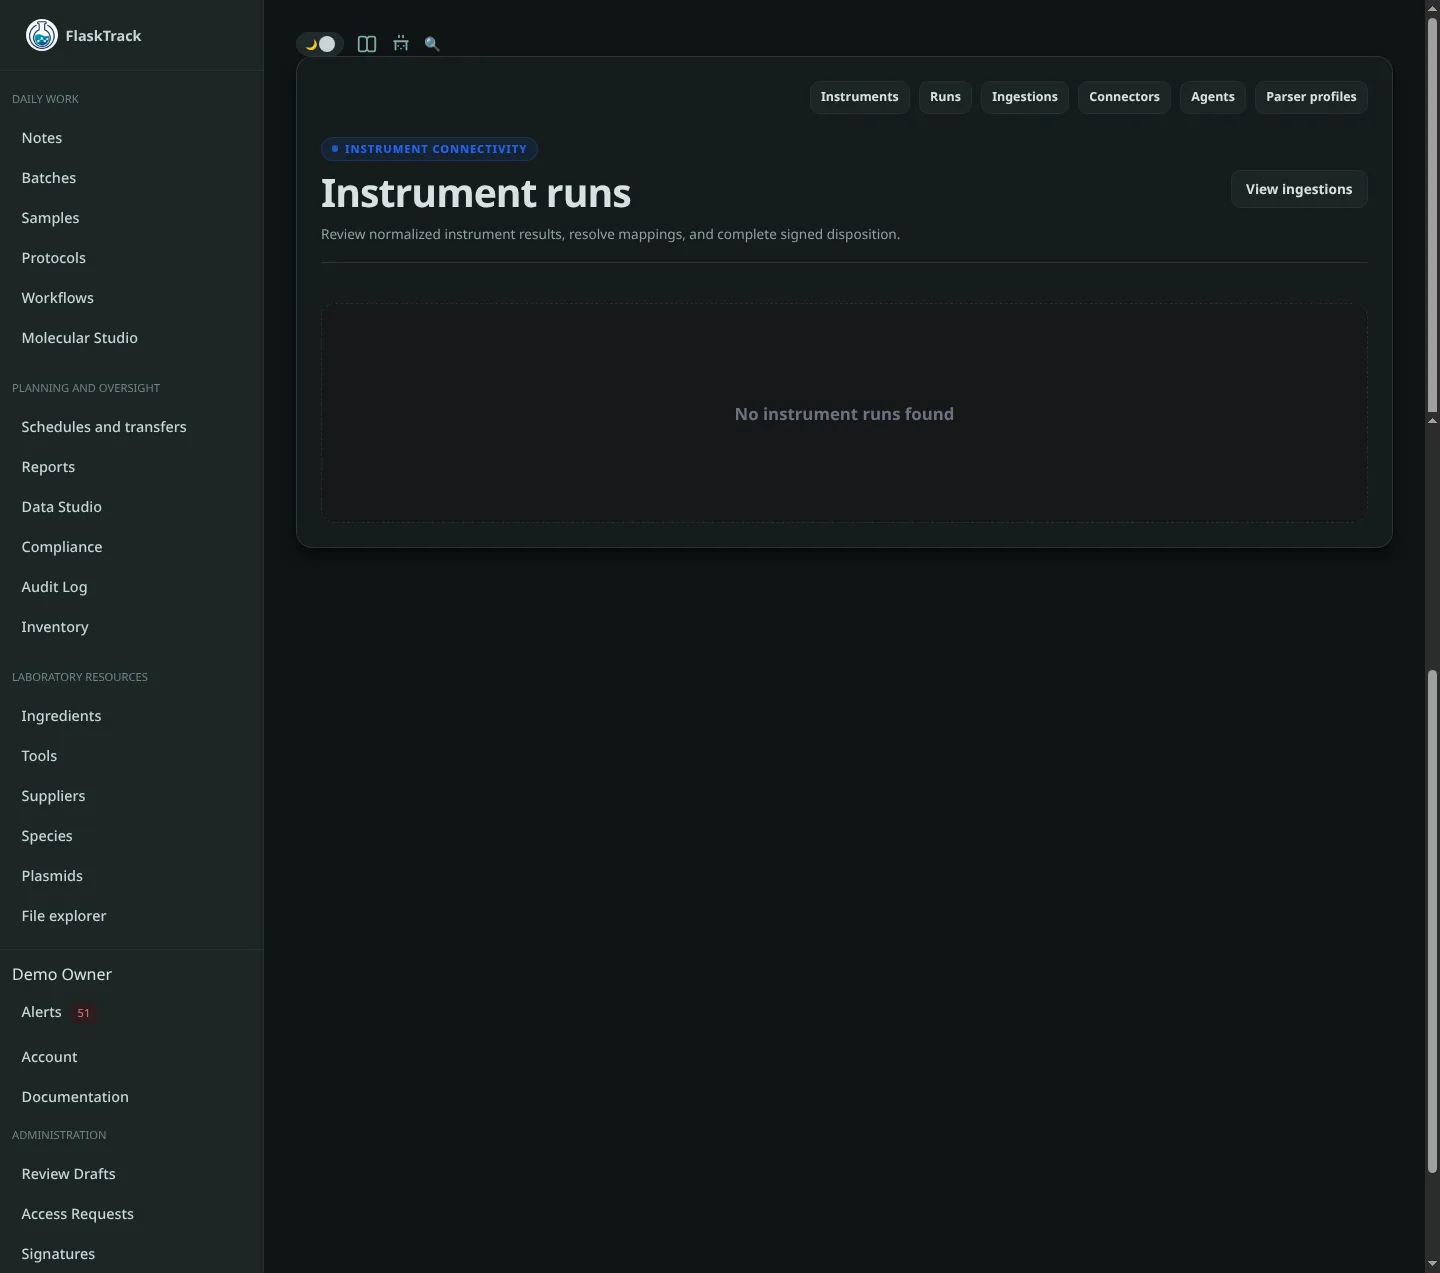Click the FlaskTrack brand name
The image size is (1440, 1273).
pos(103,36)
